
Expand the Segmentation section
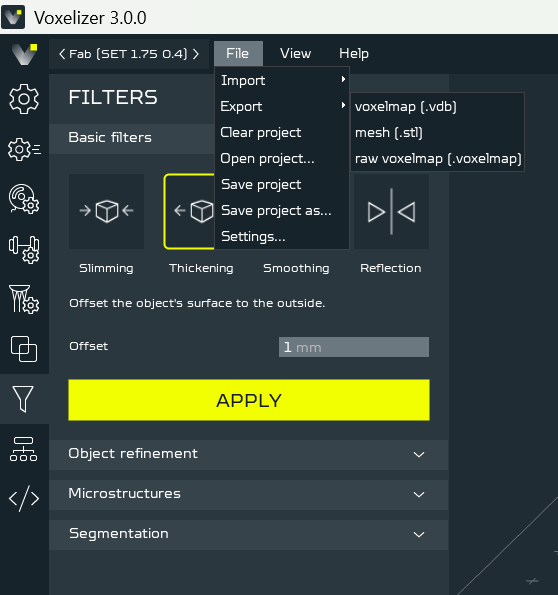pyautogui.click(x=249, y=534)
